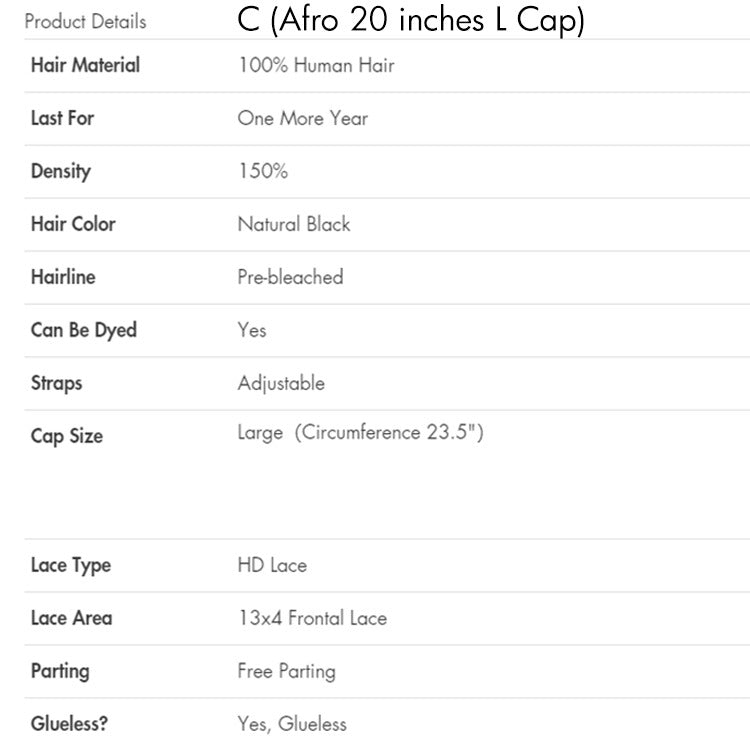
Task: Select the Cap Size label
Action: tap(67, 436)
